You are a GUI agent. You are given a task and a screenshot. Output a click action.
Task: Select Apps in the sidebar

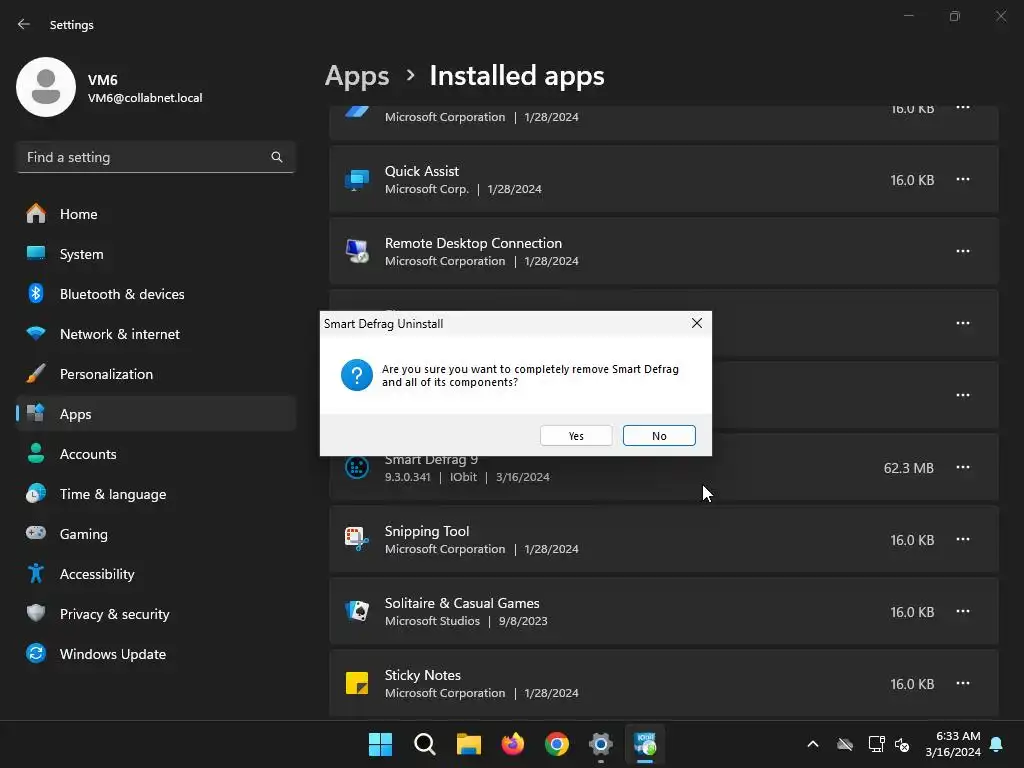pyautogui.click(x=156, y=413)
